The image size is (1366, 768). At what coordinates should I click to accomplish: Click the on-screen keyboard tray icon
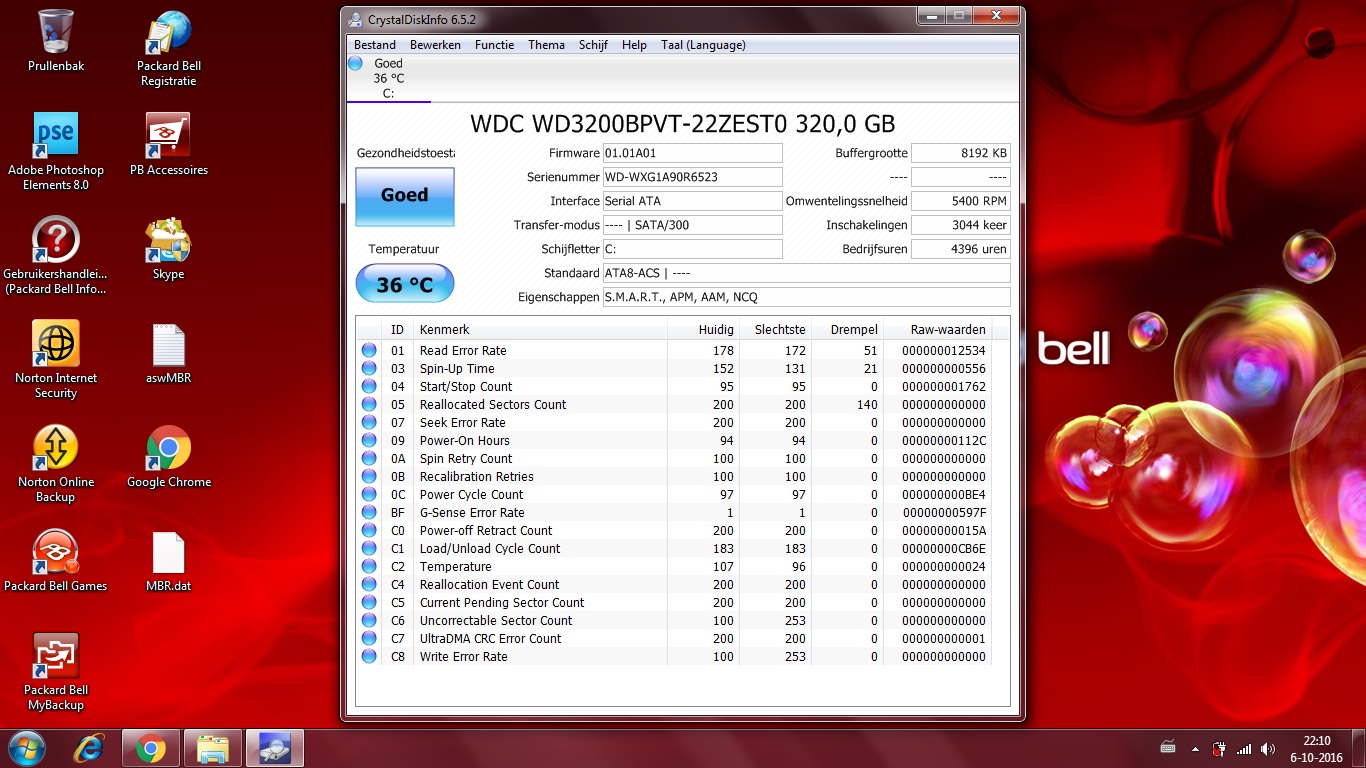pos(1167,747)
